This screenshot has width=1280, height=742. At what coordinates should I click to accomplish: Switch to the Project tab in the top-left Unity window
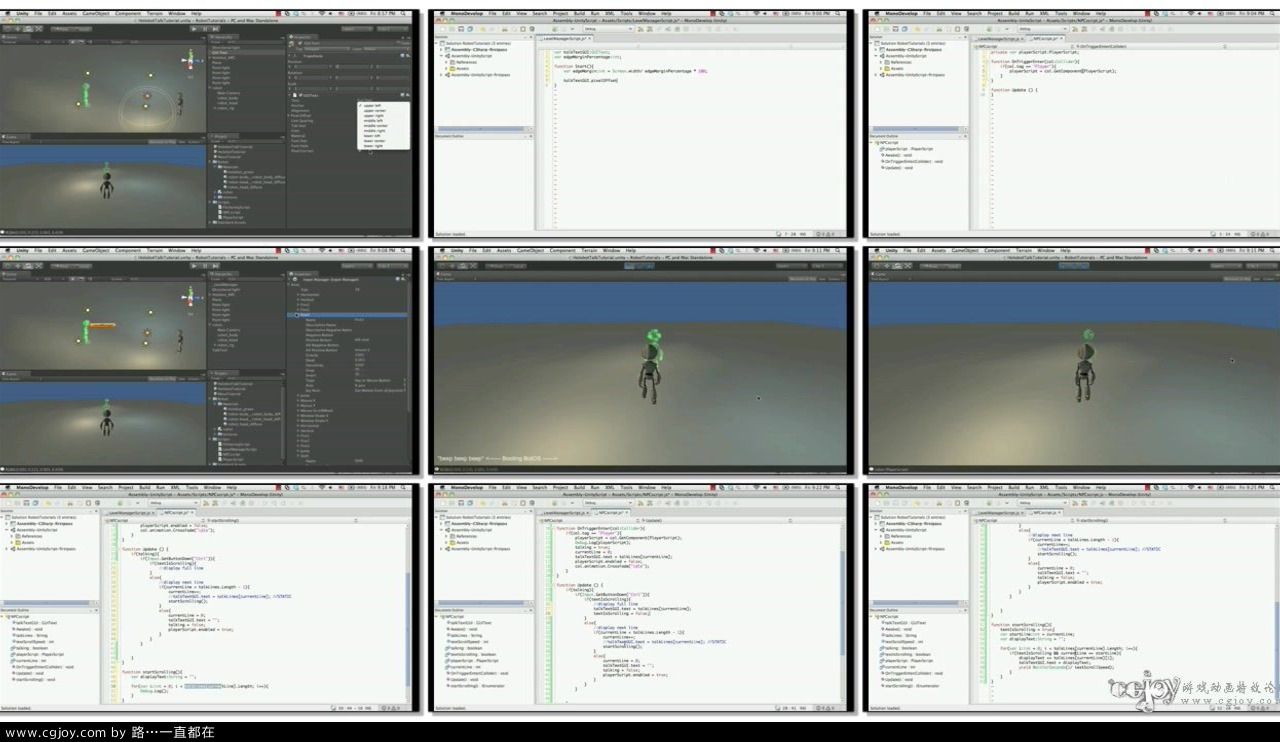click(x=225, y=136)
